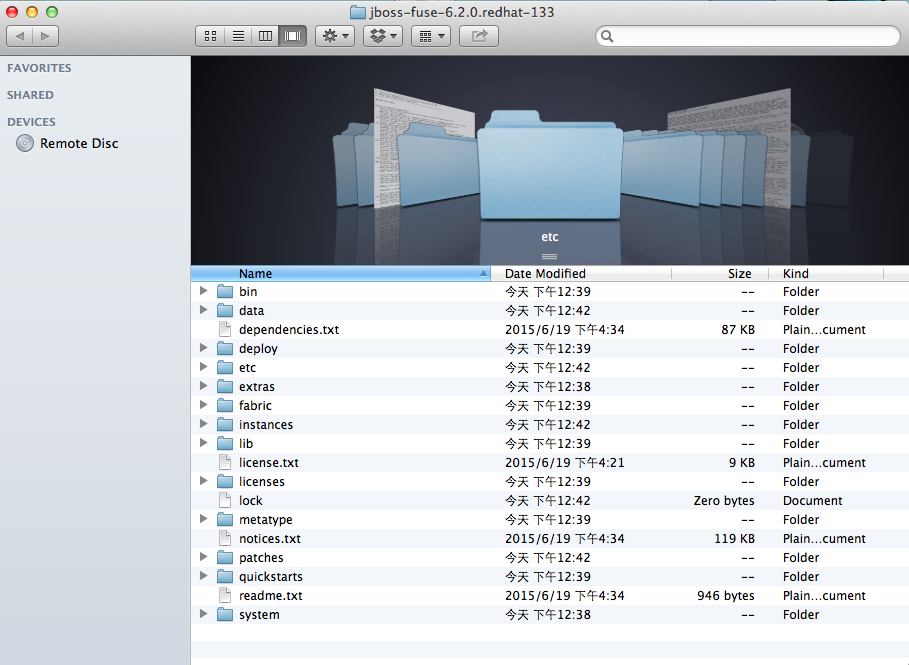Click in the Finder search field
The image size is (909, 665).
pyautogui.click(x=748, y=36)
